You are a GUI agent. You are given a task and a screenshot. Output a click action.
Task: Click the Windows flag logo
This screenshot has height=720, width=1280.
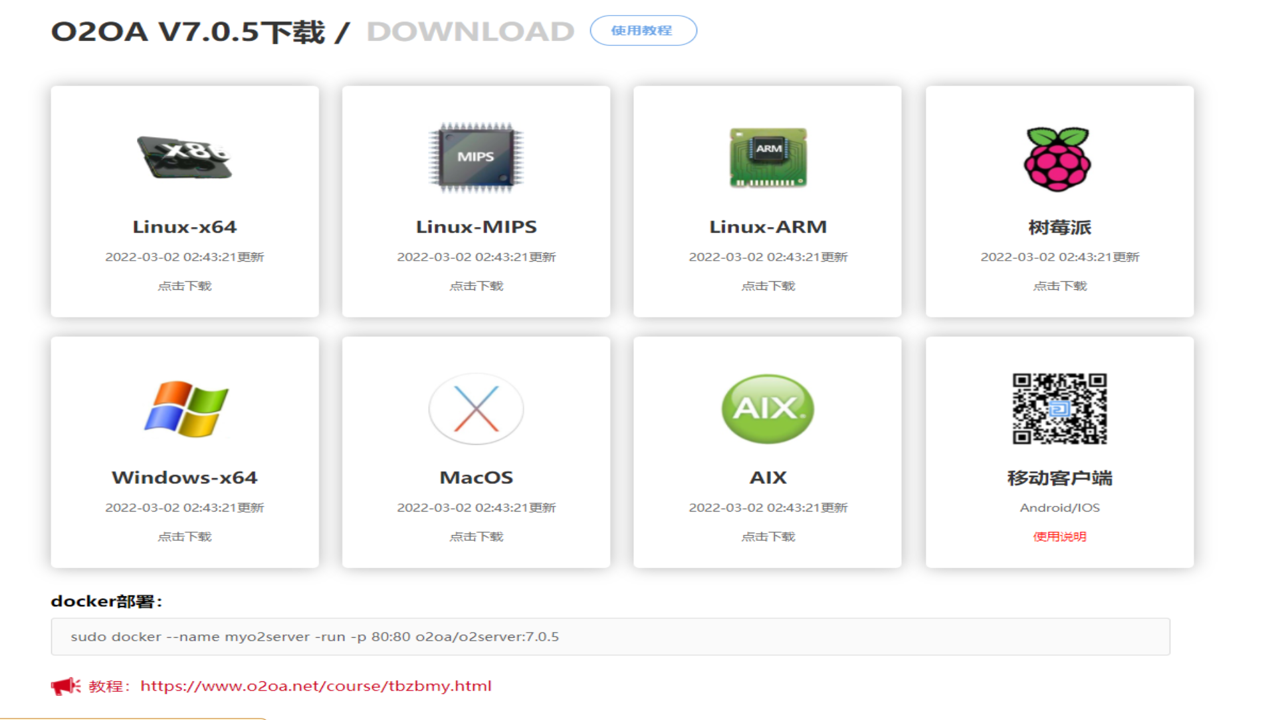pos(186,408)
